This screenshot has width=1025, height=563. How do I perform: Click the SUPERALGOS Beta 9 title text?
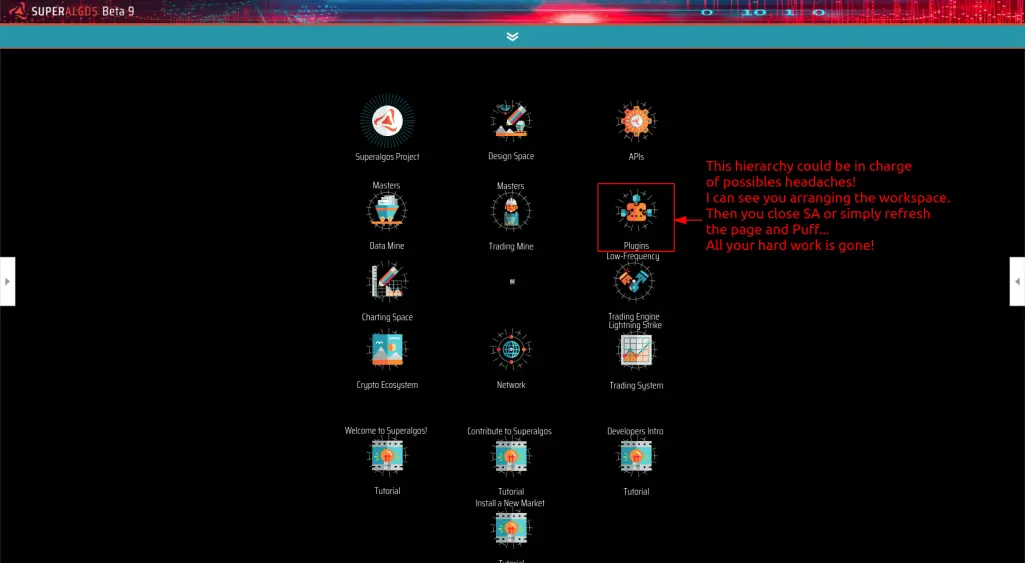click(x=83, y=12)
